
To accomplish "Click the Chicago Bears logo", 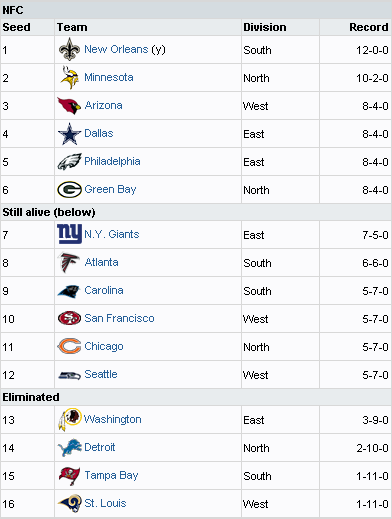I will [69, 346].
